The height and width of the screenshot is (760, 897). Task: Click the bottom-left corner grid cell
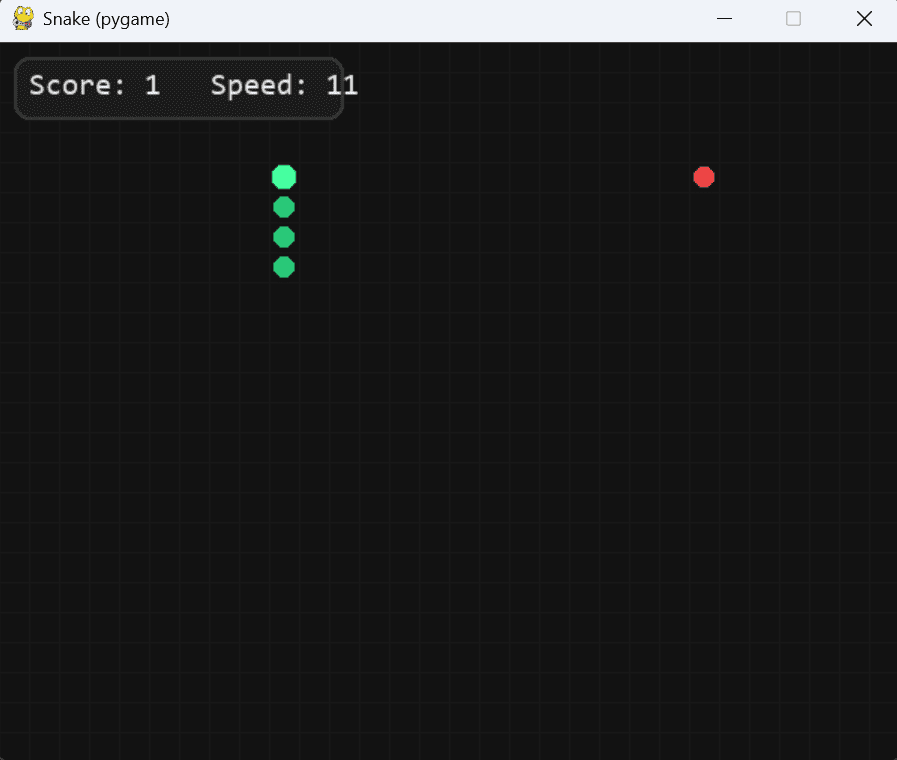click(15, 745)
